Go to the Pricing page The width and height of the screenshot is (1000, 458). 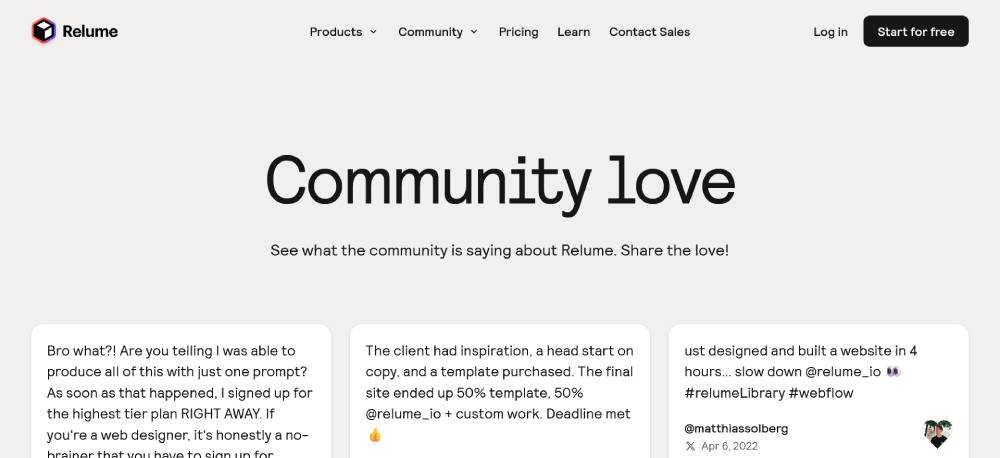pyautogui.click(x=518, y=32)
